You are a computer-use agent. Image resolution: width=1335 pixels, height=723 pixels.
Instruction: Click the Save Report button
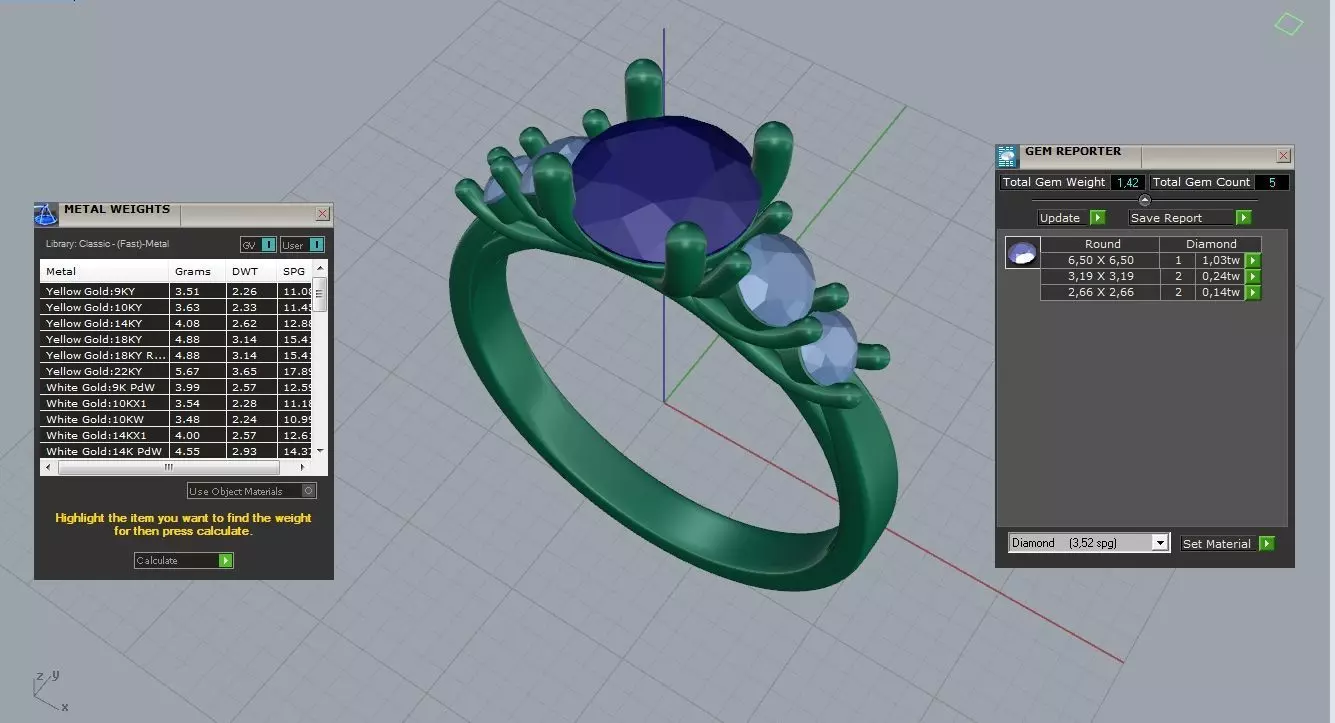click(x=1190, y=218)
